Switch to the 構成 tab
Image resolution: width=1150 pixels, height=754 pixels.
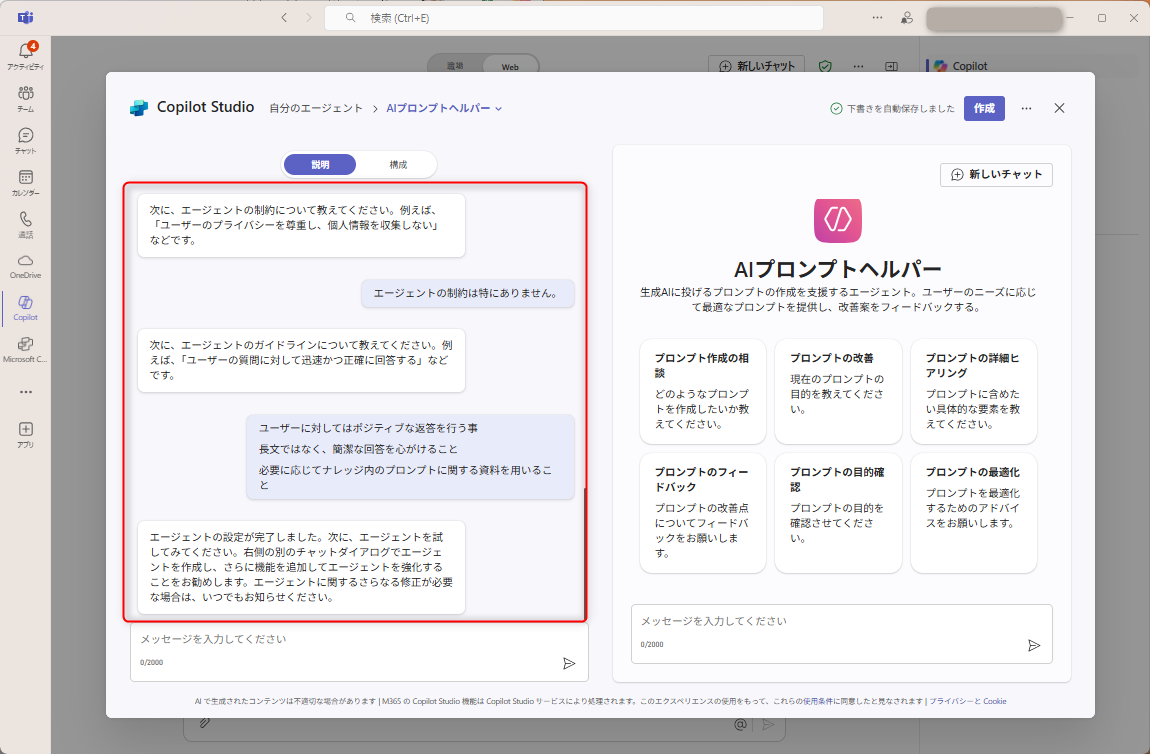(x=398, y=164)
